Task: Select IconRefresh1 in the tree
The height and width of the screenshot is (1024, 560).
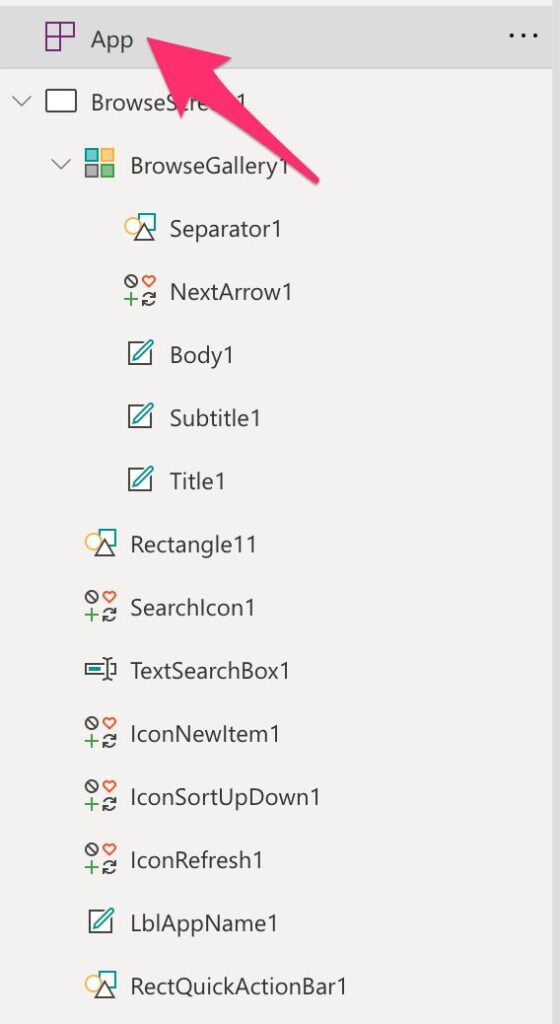Action: pyautogui.click(x=196, y=860)
